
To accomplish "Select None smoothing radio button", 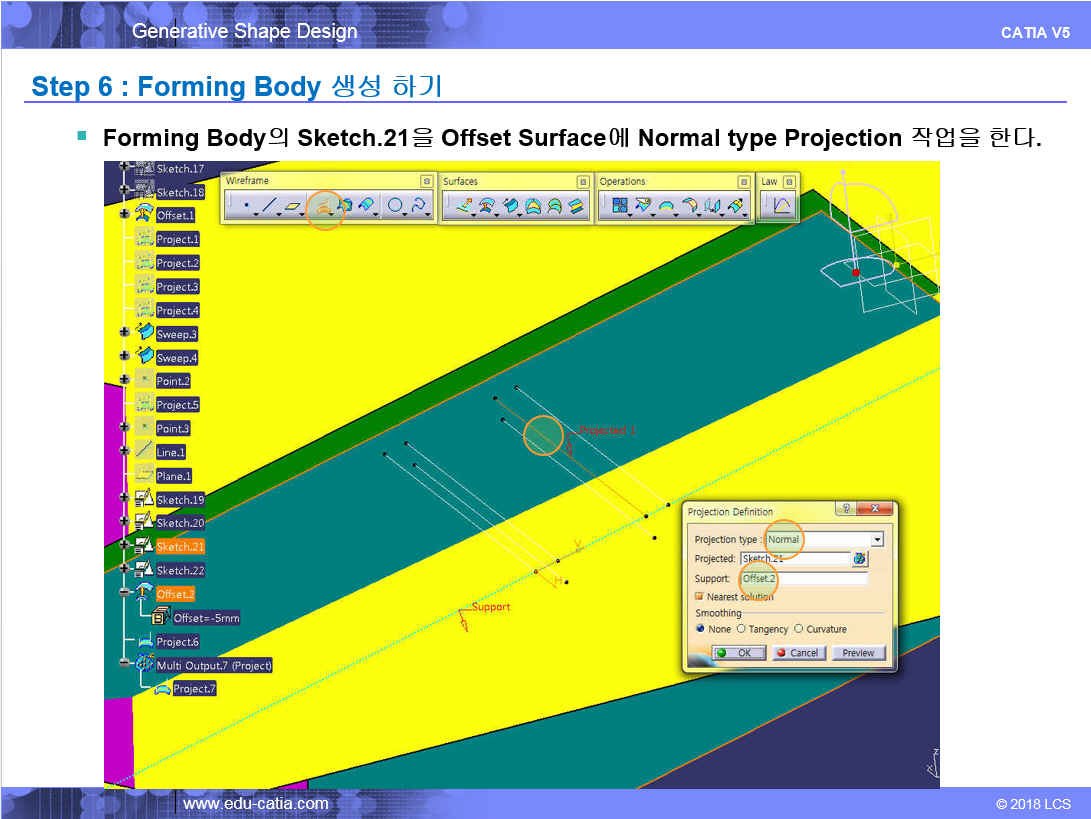I will point(700,629).
